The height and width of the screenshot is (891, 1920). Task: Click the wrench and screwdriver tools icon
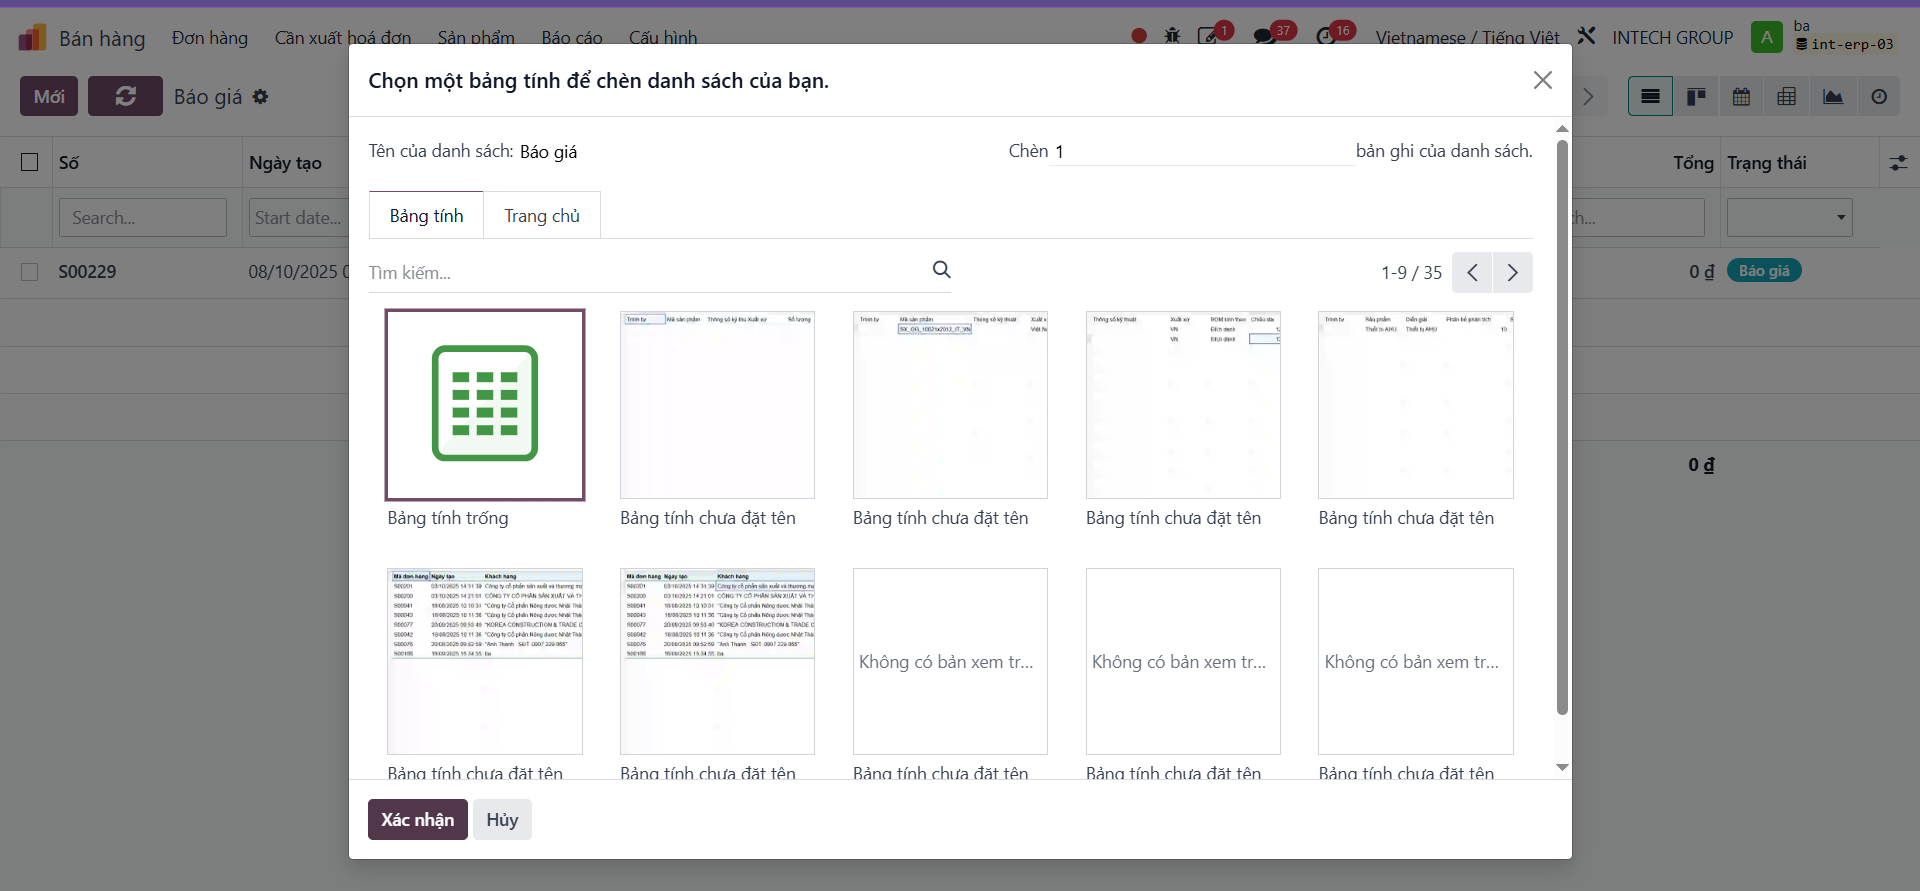(1587, 36)
